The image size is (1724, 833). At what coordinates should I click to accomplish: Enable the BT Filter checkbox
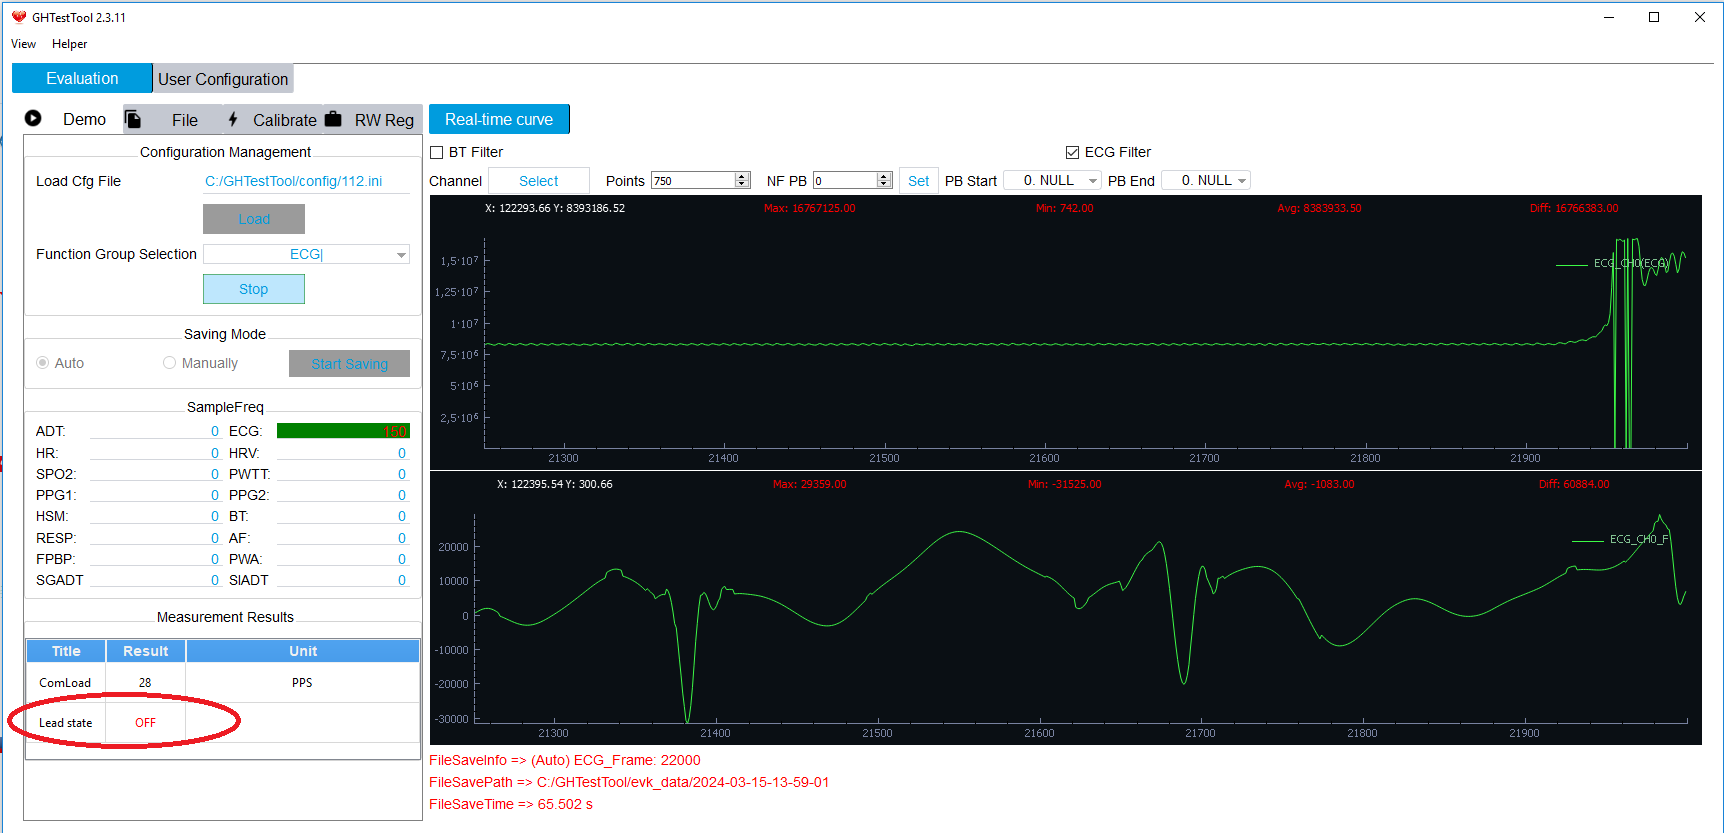tap(437, 153)
